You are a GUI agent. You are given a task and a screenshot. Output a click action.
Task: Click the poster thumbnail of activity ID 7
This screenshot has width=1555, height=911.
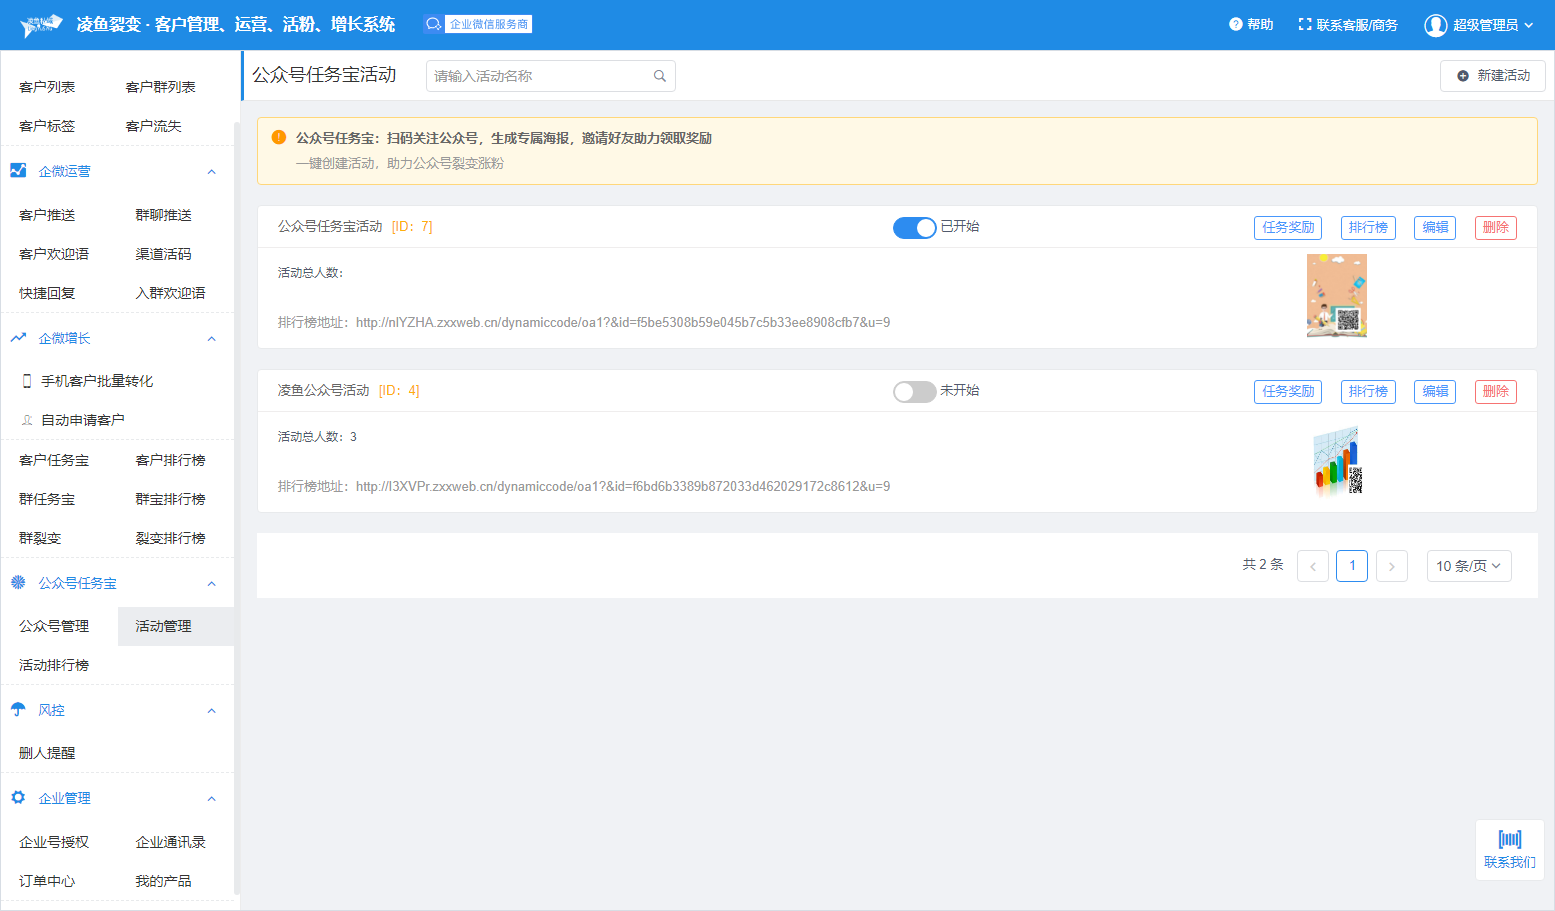point(1336,296)
